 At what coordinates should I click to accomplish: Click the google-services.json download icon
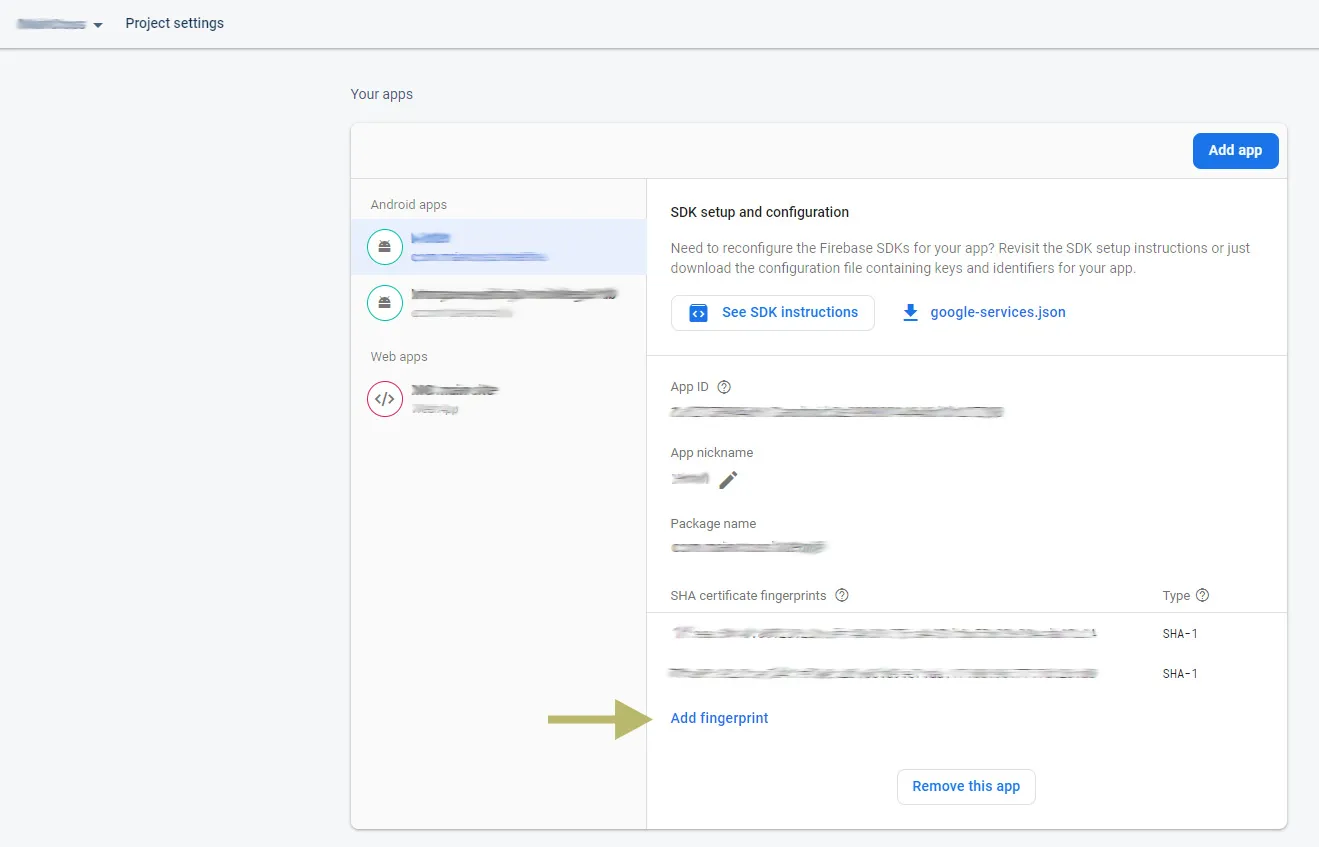(910, 312)
